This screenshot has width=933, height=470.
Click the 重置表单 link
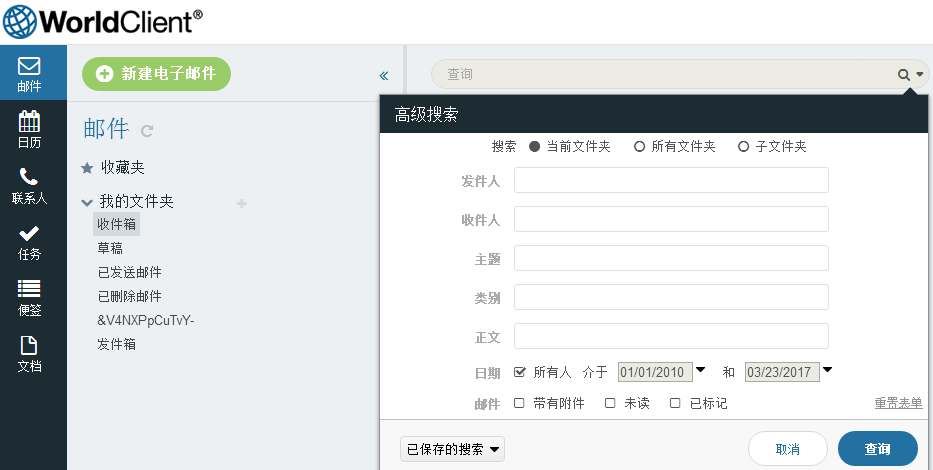(898, 403)
